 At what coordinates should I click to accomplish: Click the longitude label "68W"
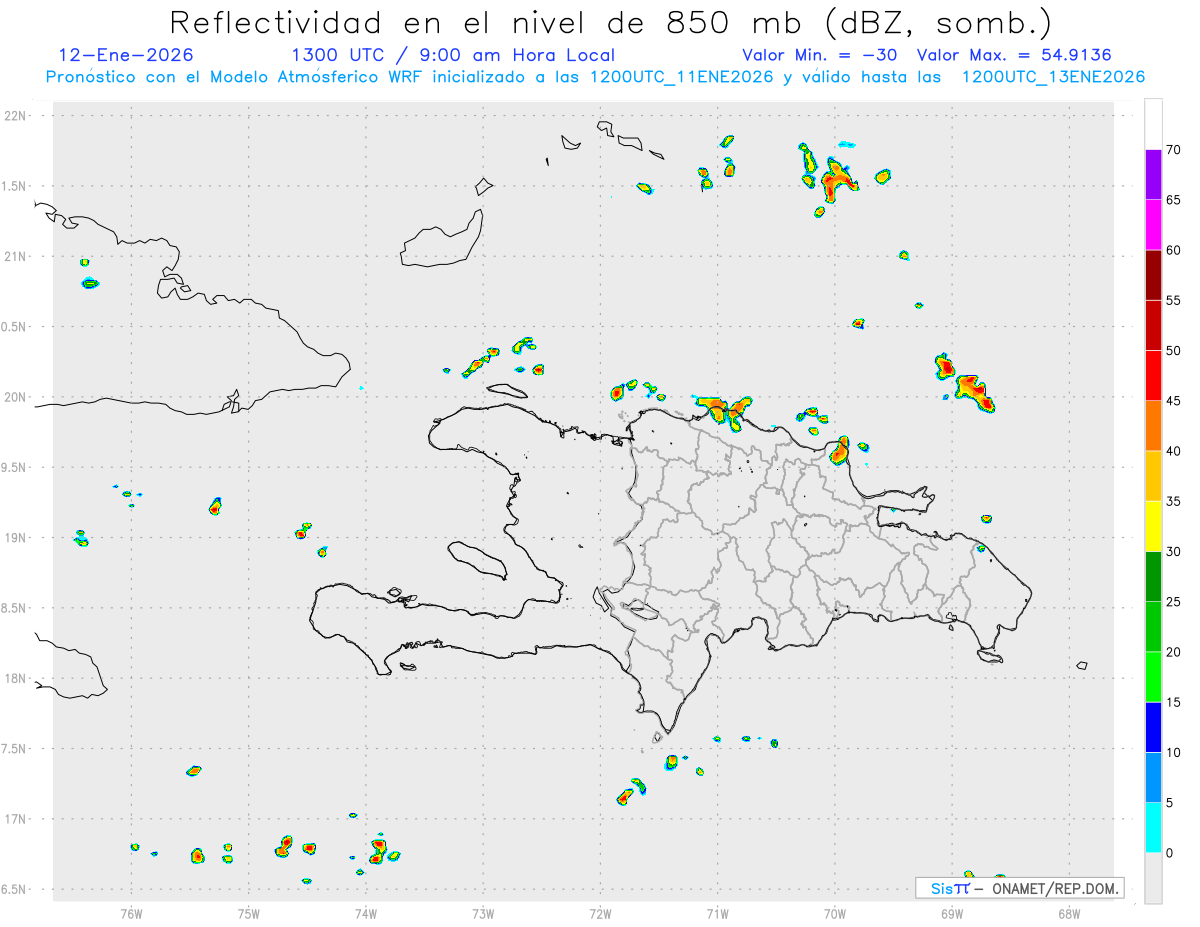click(1069, 913)
